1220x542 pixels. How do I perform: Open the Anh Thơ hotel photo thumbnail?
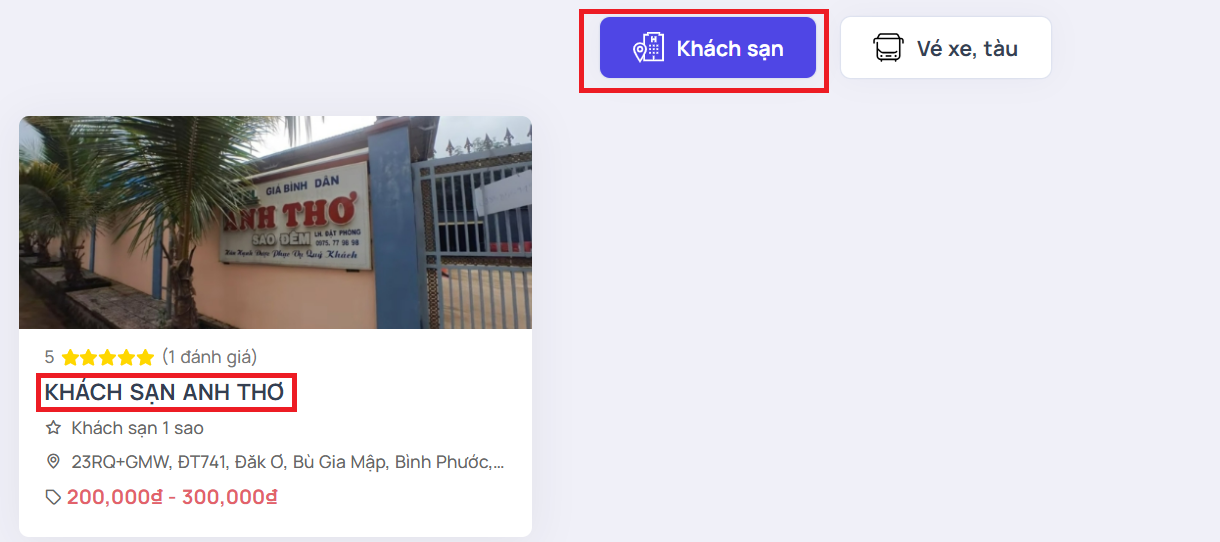276,222
